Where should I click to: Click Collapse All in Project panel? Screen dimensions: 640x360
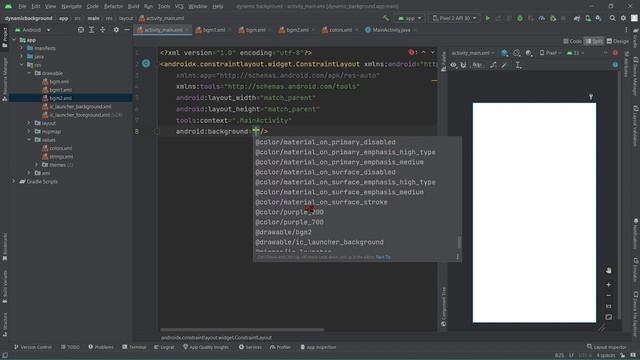click(x=102, y=30)
